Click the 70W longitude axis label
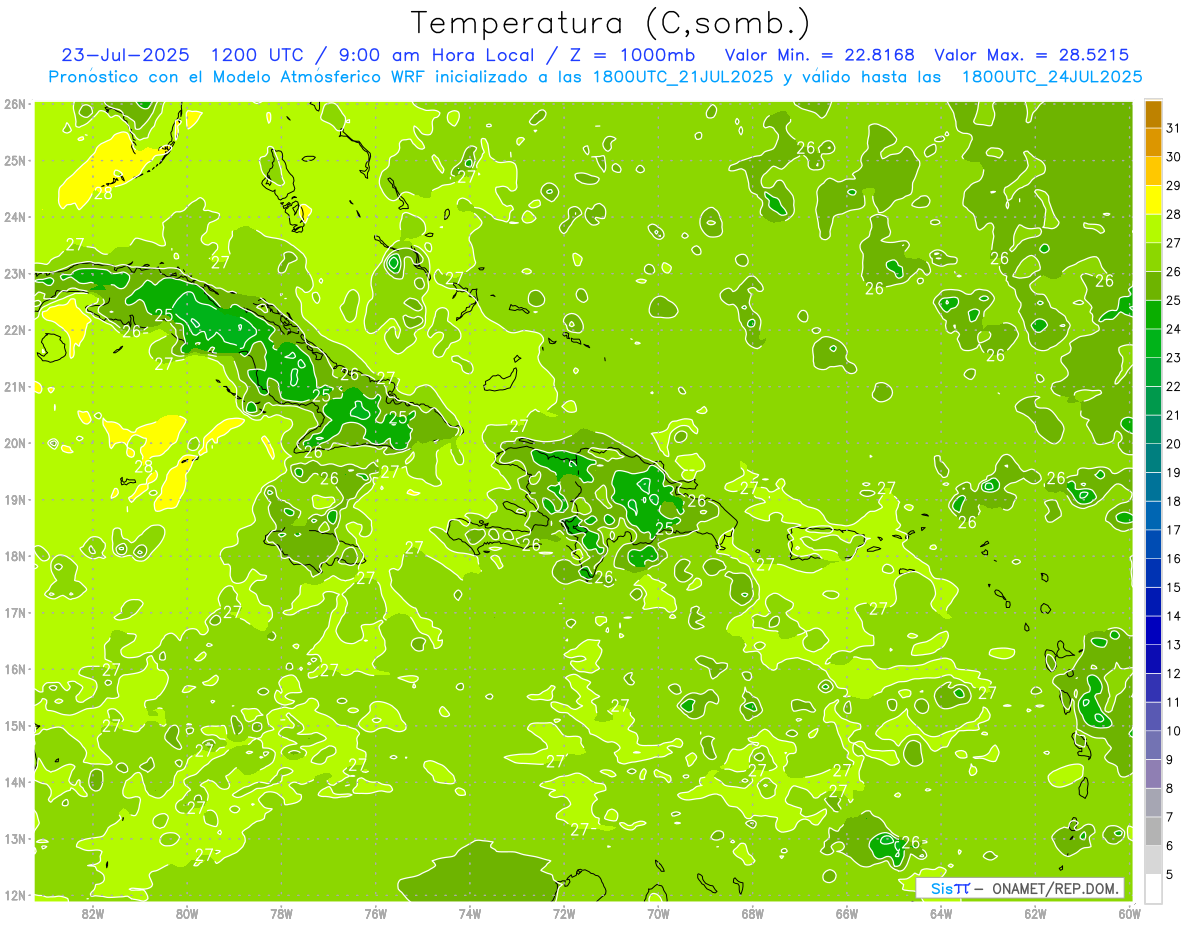The image size is (1200, 927). tap(658, 913)
